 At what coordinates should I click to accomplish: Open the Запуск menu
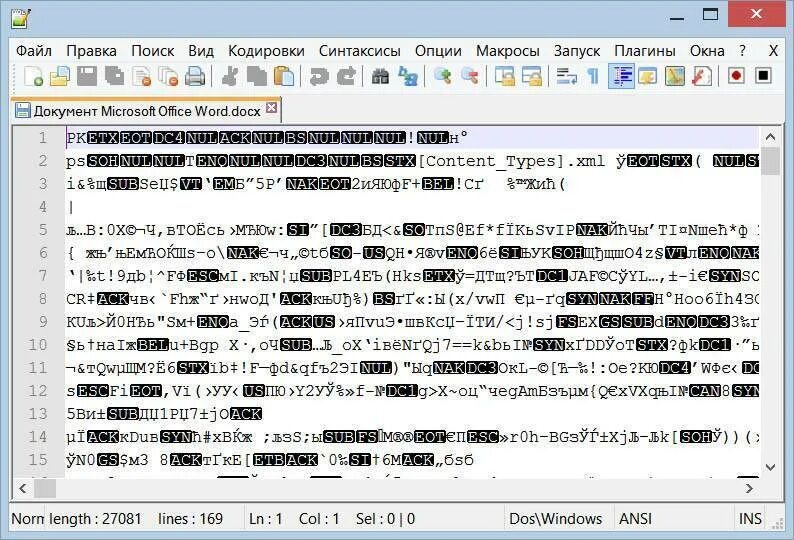coord(577,51)
